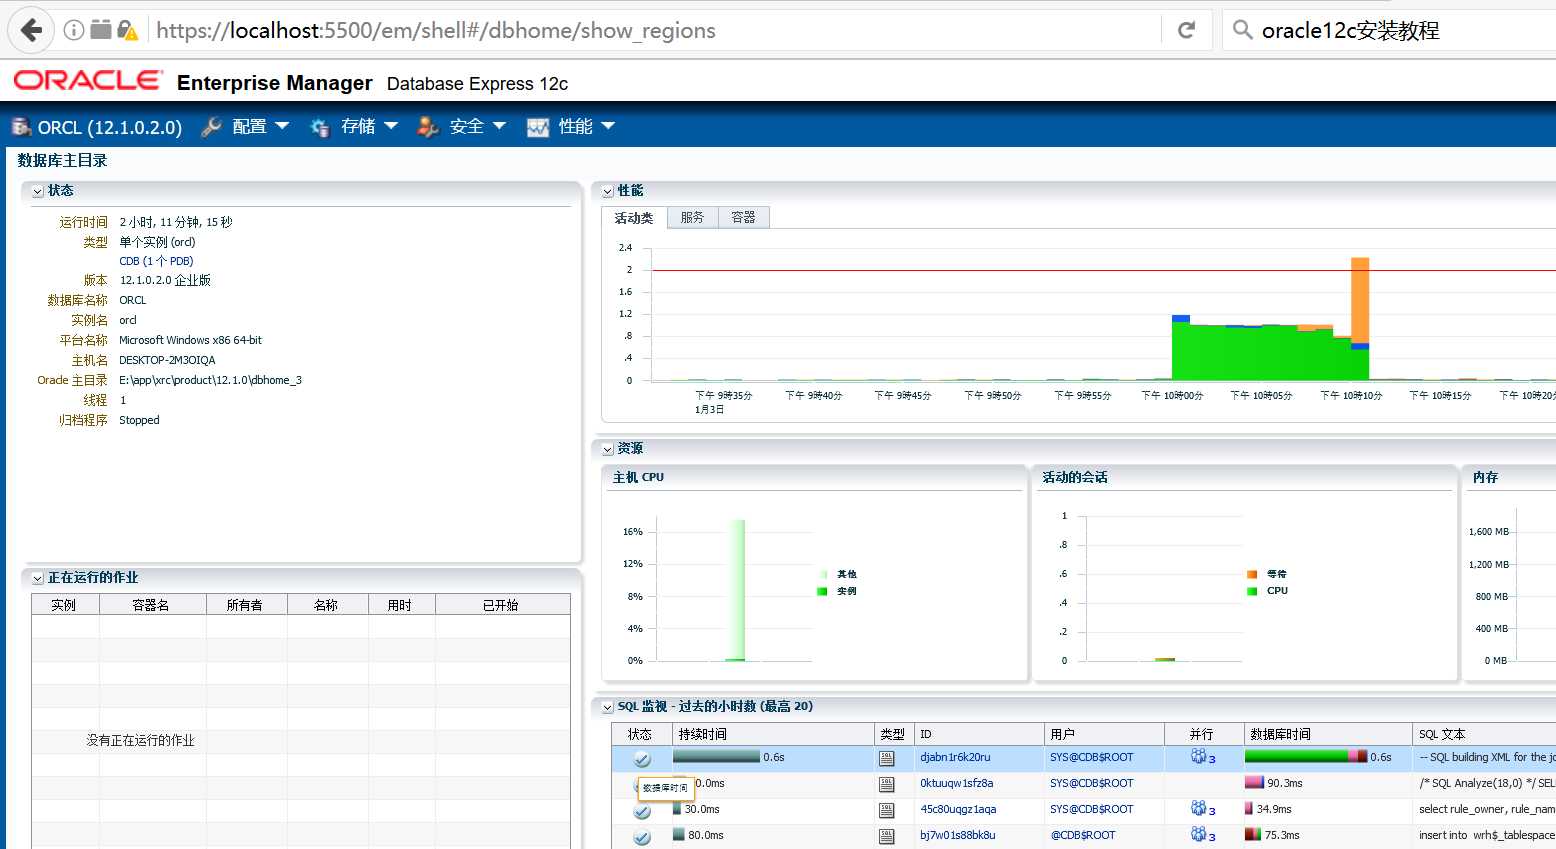The height and width of the screenshot is (849, 1556).
Task: Open the 安全 dropdown menu
Action: [x=478, y=126]
